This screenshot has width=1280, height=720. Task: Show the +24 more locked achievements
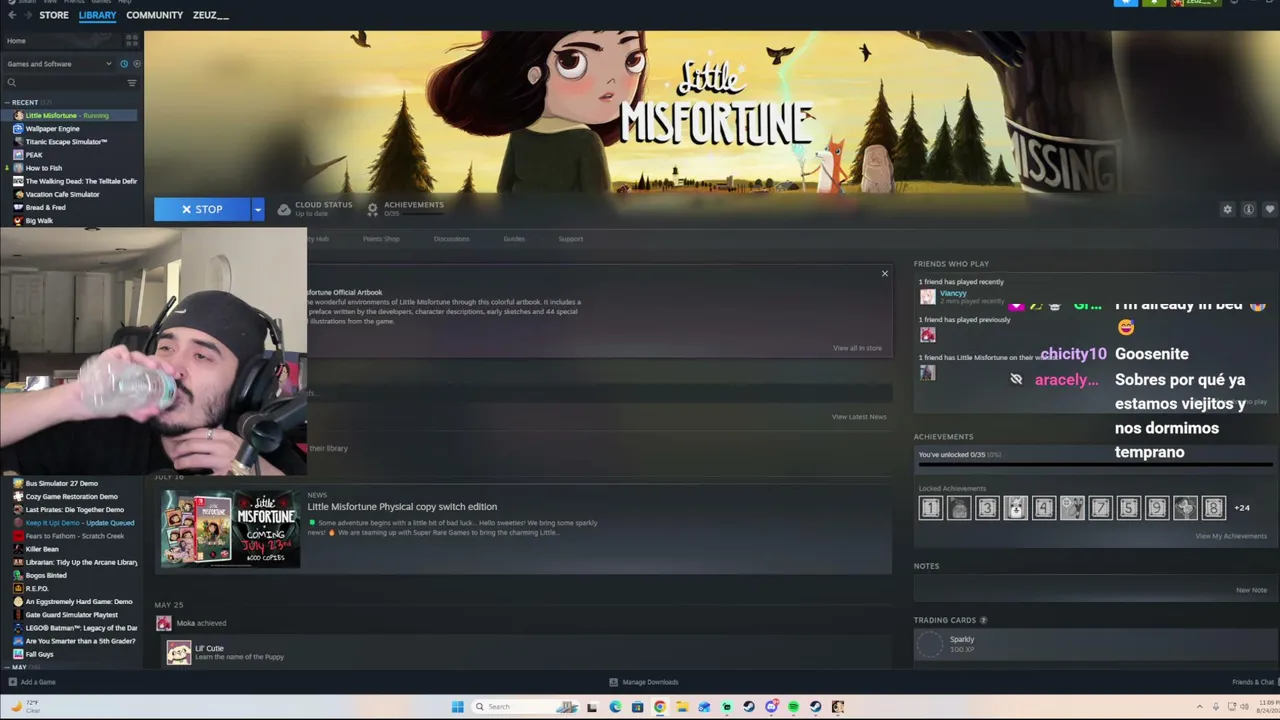1242,508
